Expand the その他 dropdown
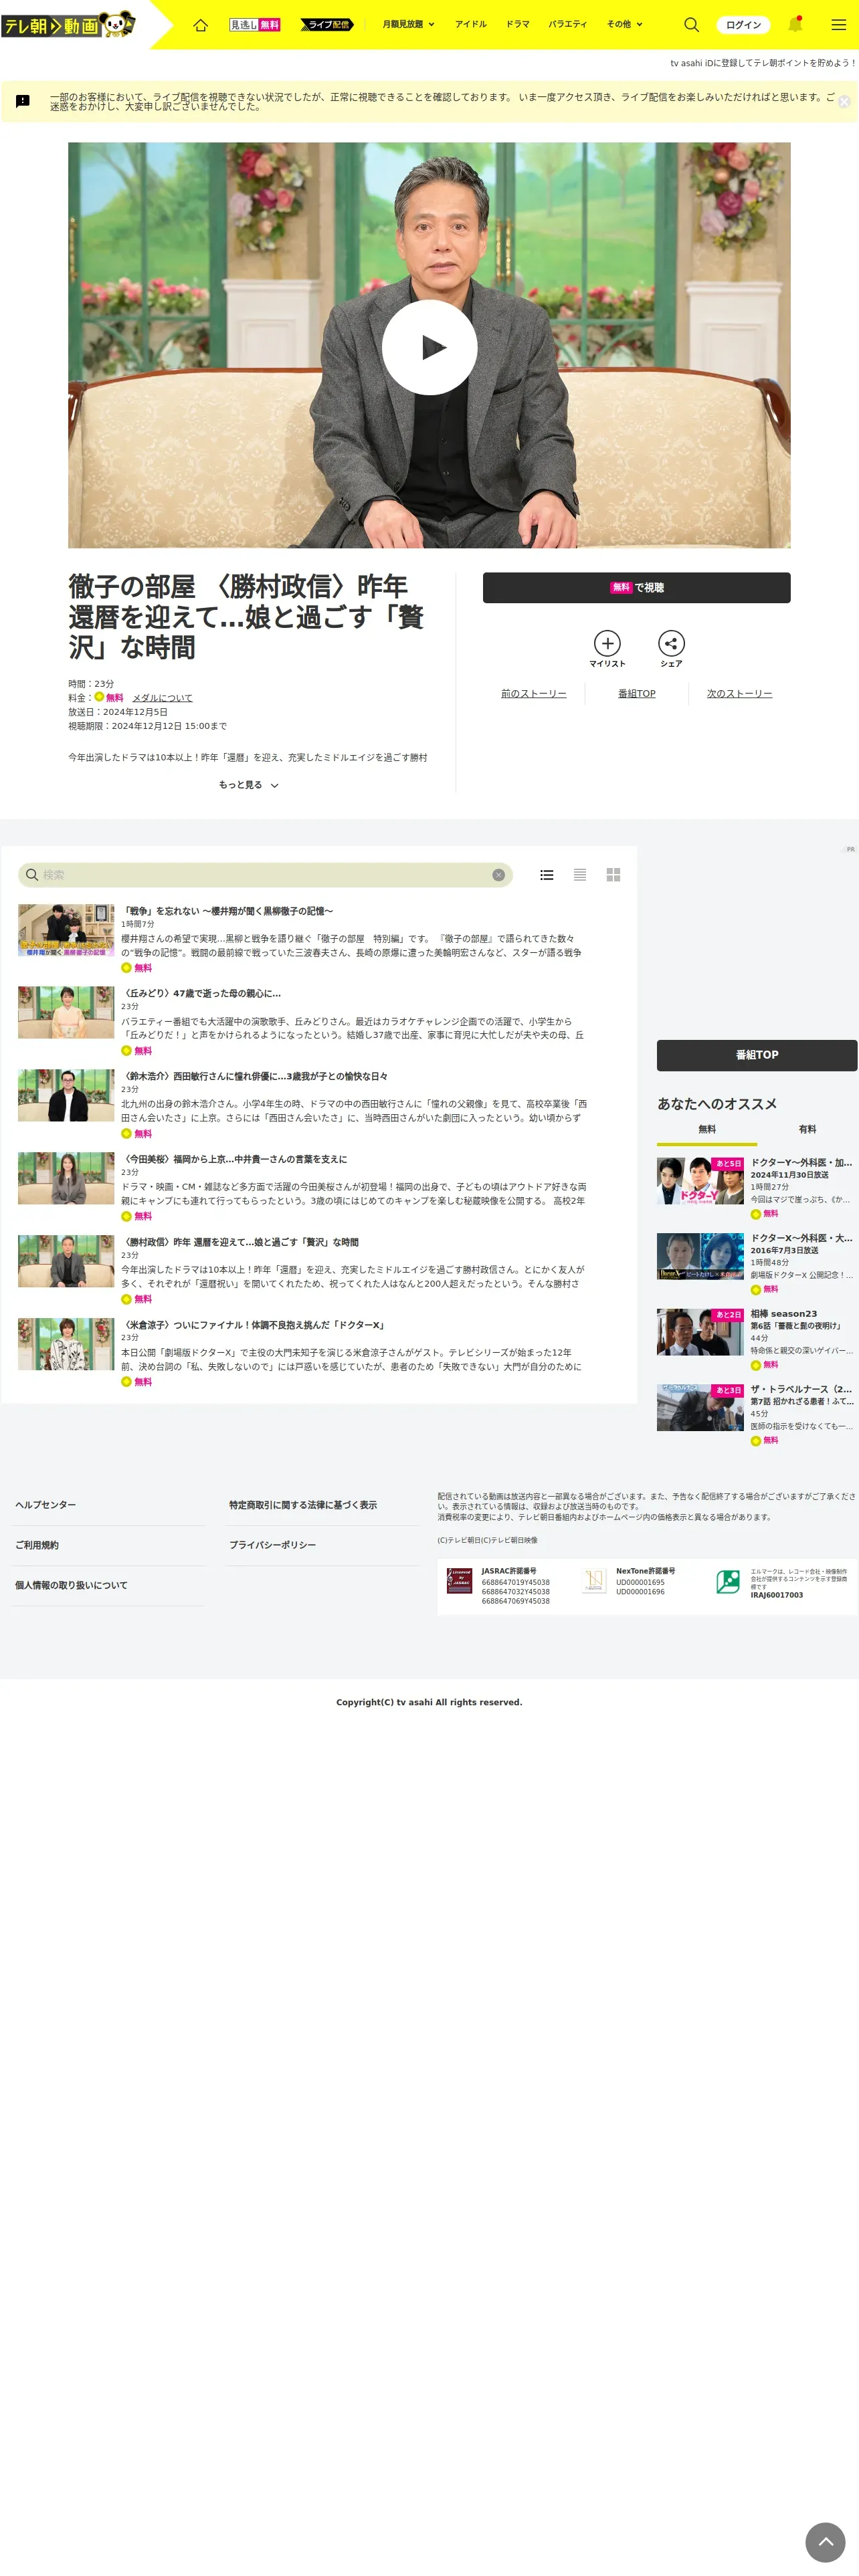 click(625, 24)
